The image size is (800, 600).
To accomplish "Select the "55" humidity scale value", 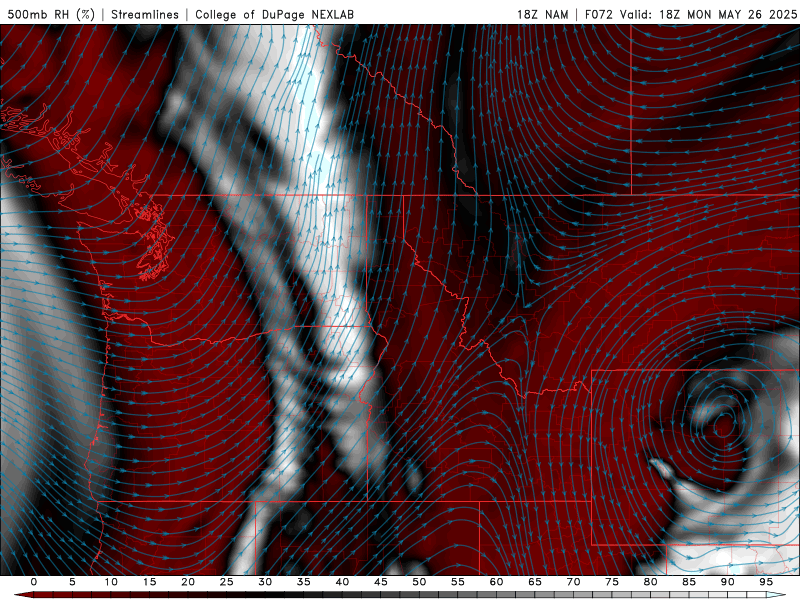I will 458,582.
